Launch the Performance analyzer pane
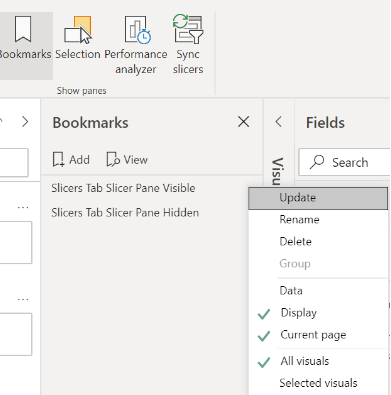Screen dimensions: 391x395 point(136,46)
